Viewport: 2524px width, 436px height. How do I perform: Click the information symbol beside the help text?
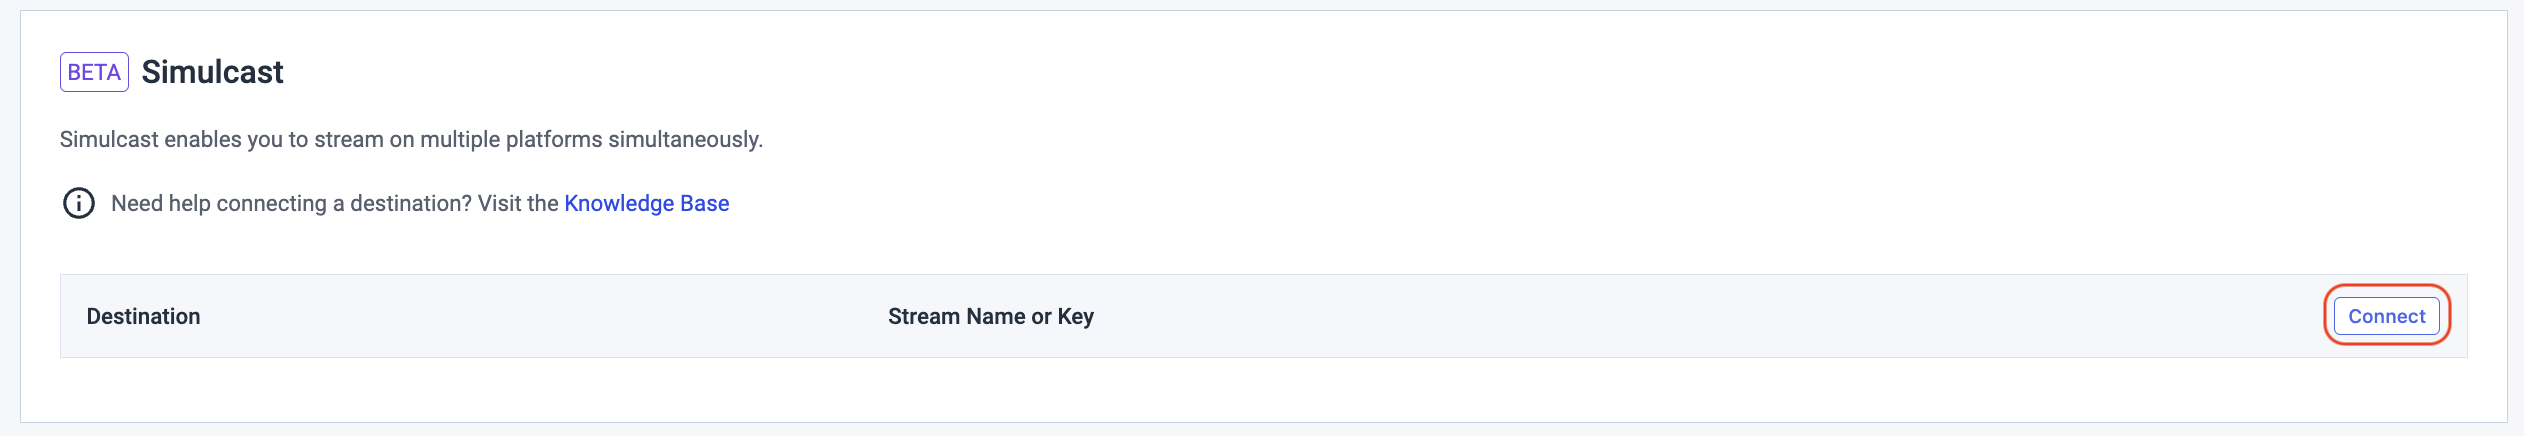pyautogui.click(x=79, y=203)
